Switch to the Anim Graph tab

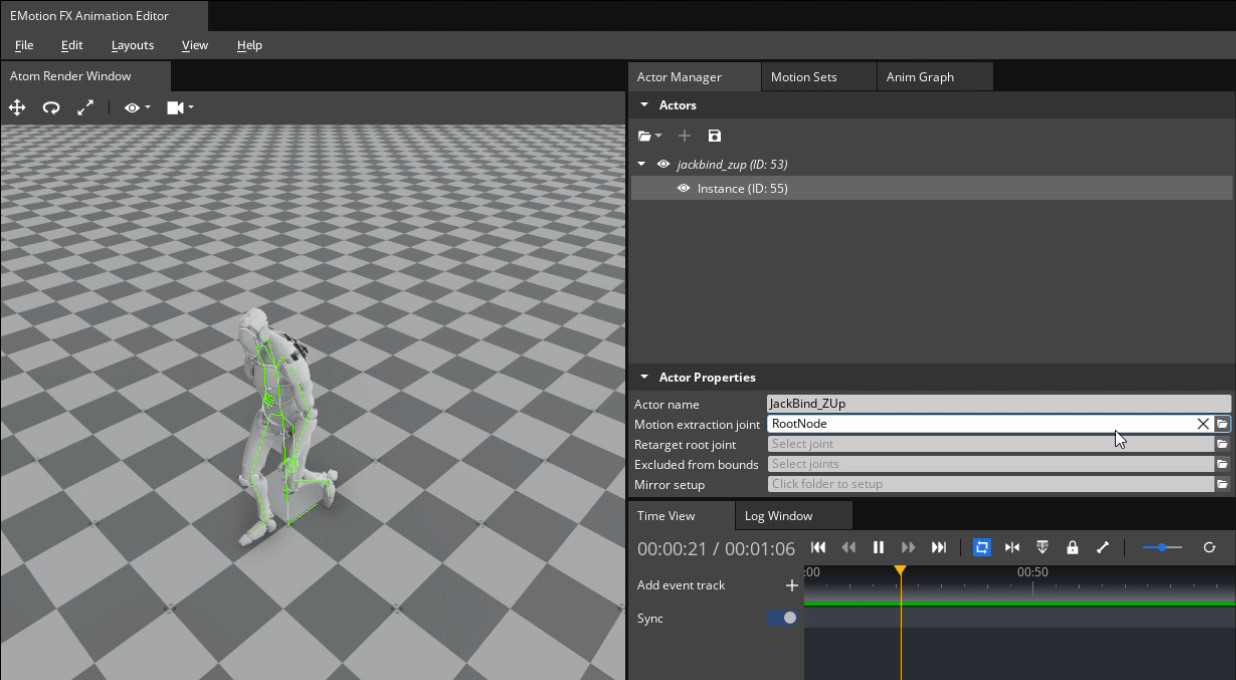coord(920,77)
